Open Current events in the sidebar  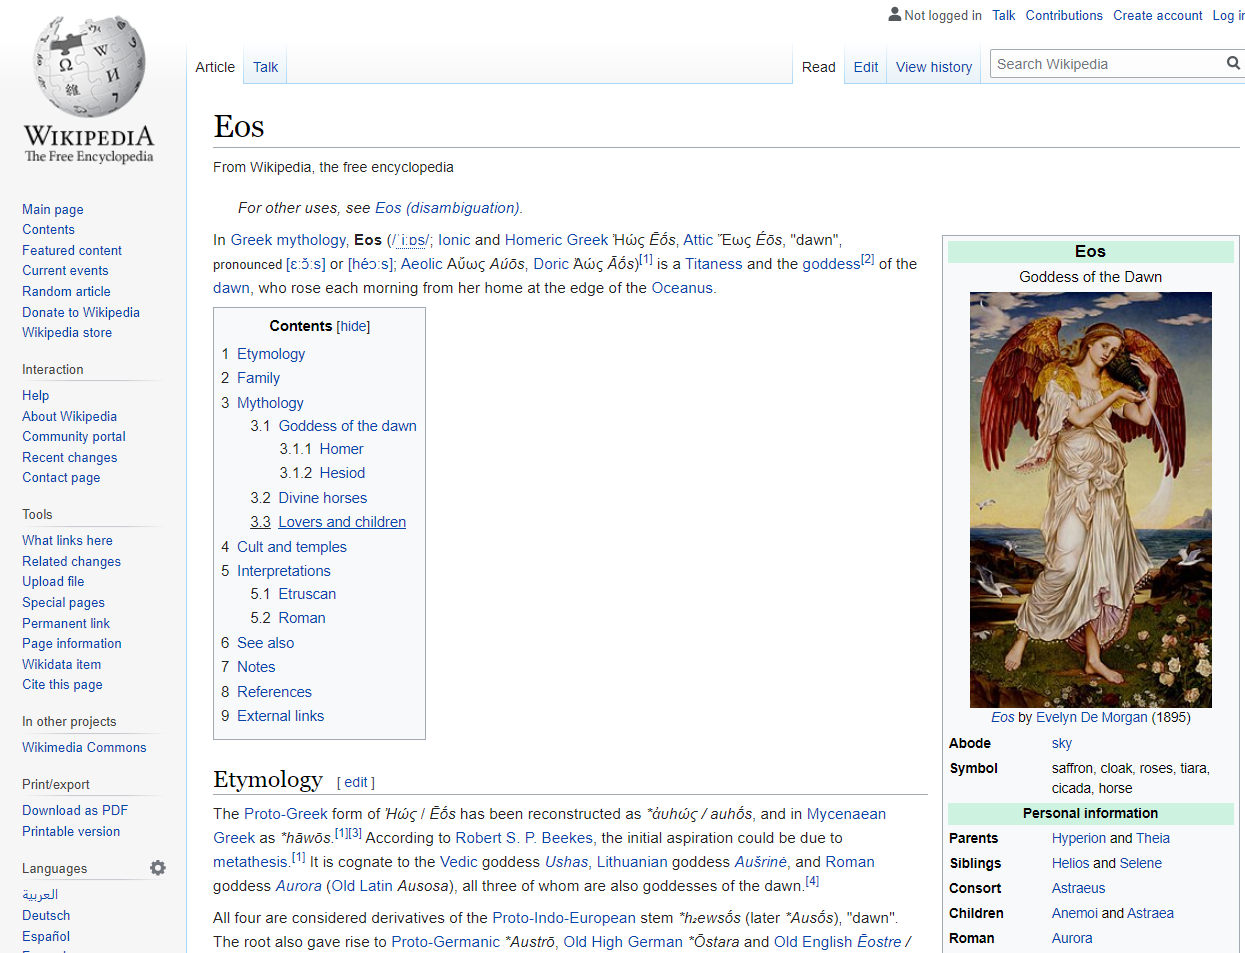click(65, 270)
